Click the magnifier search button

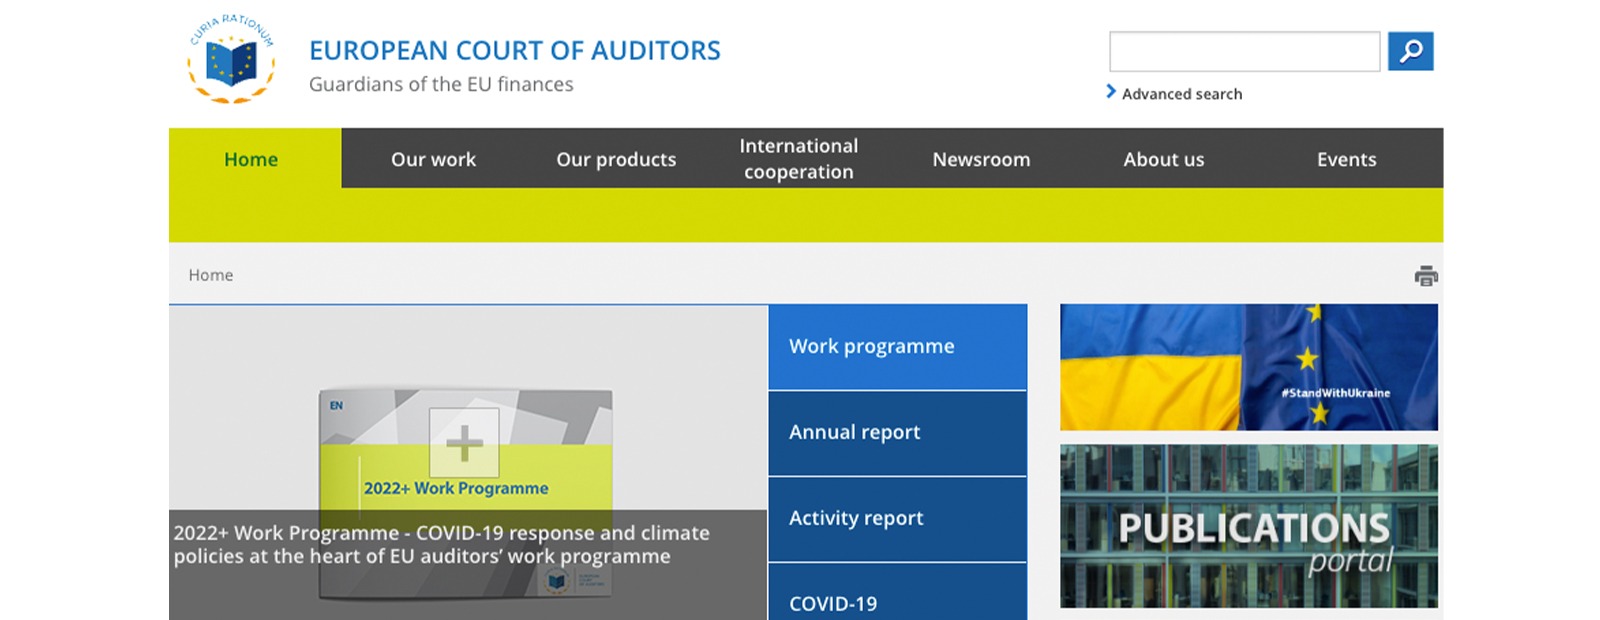(1410, 51)
